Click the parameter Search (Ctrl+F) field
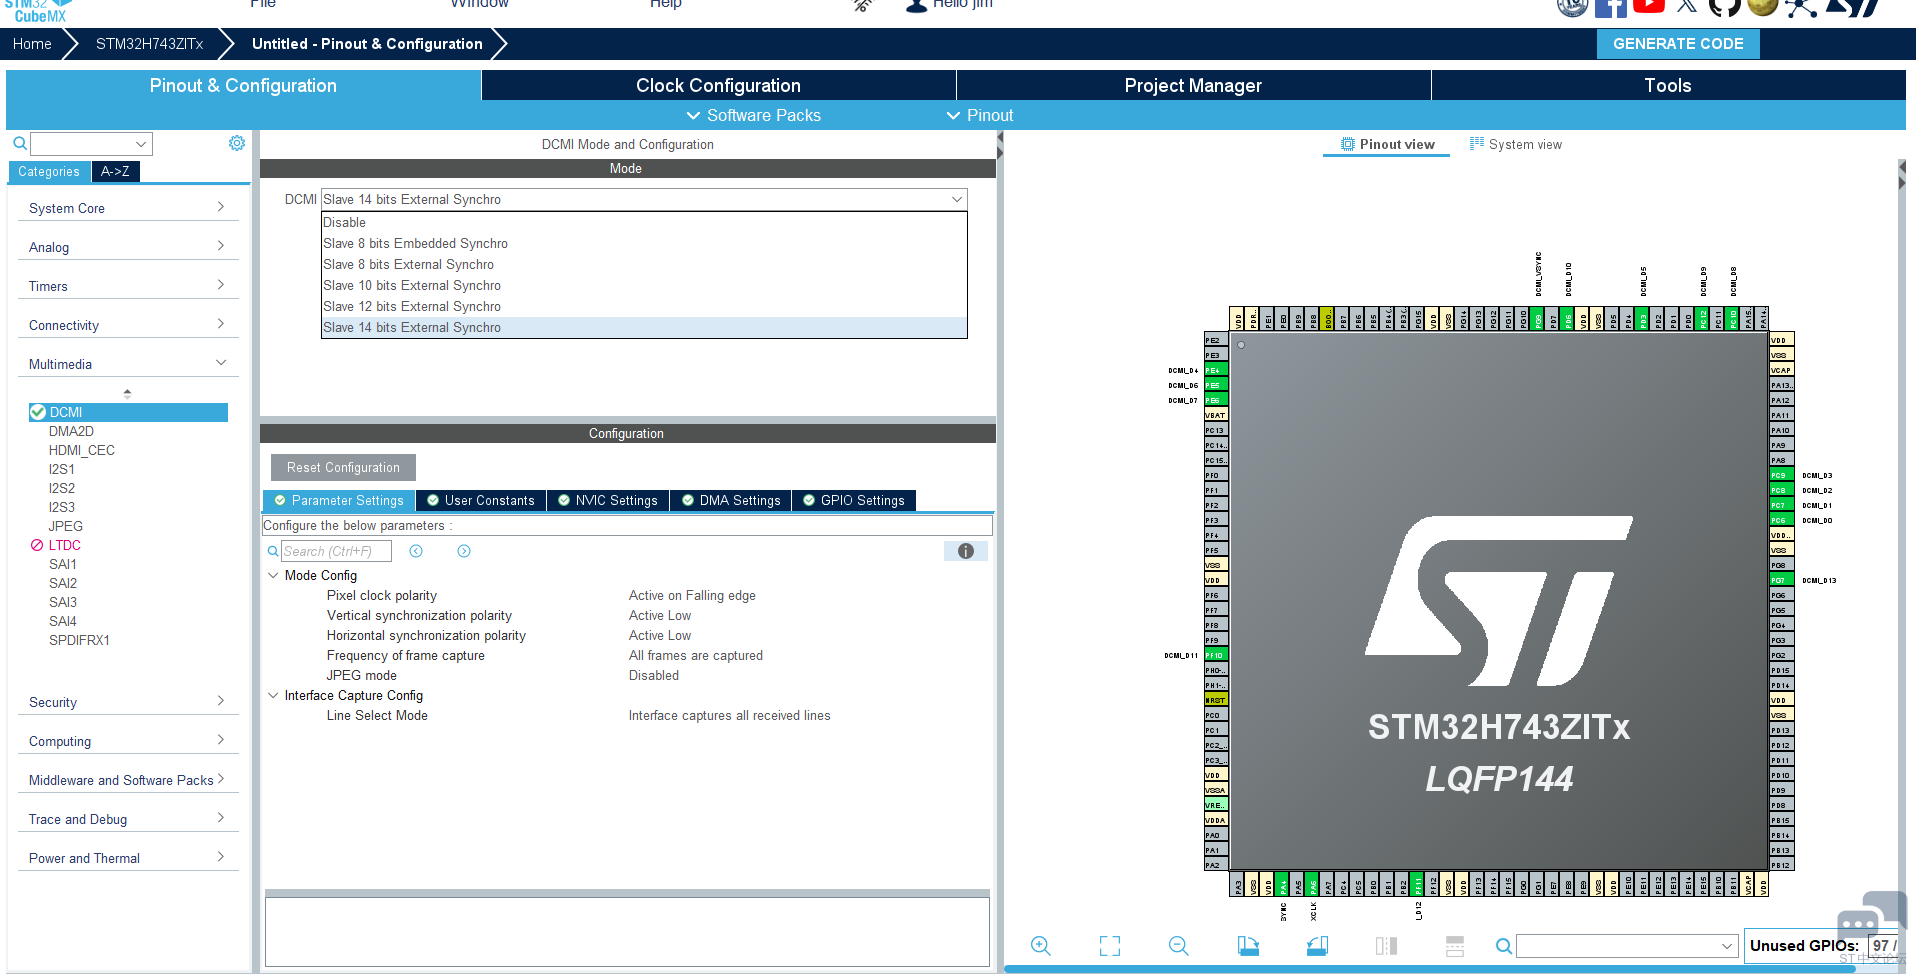The image size is (1916, 974). coord(336,551)
